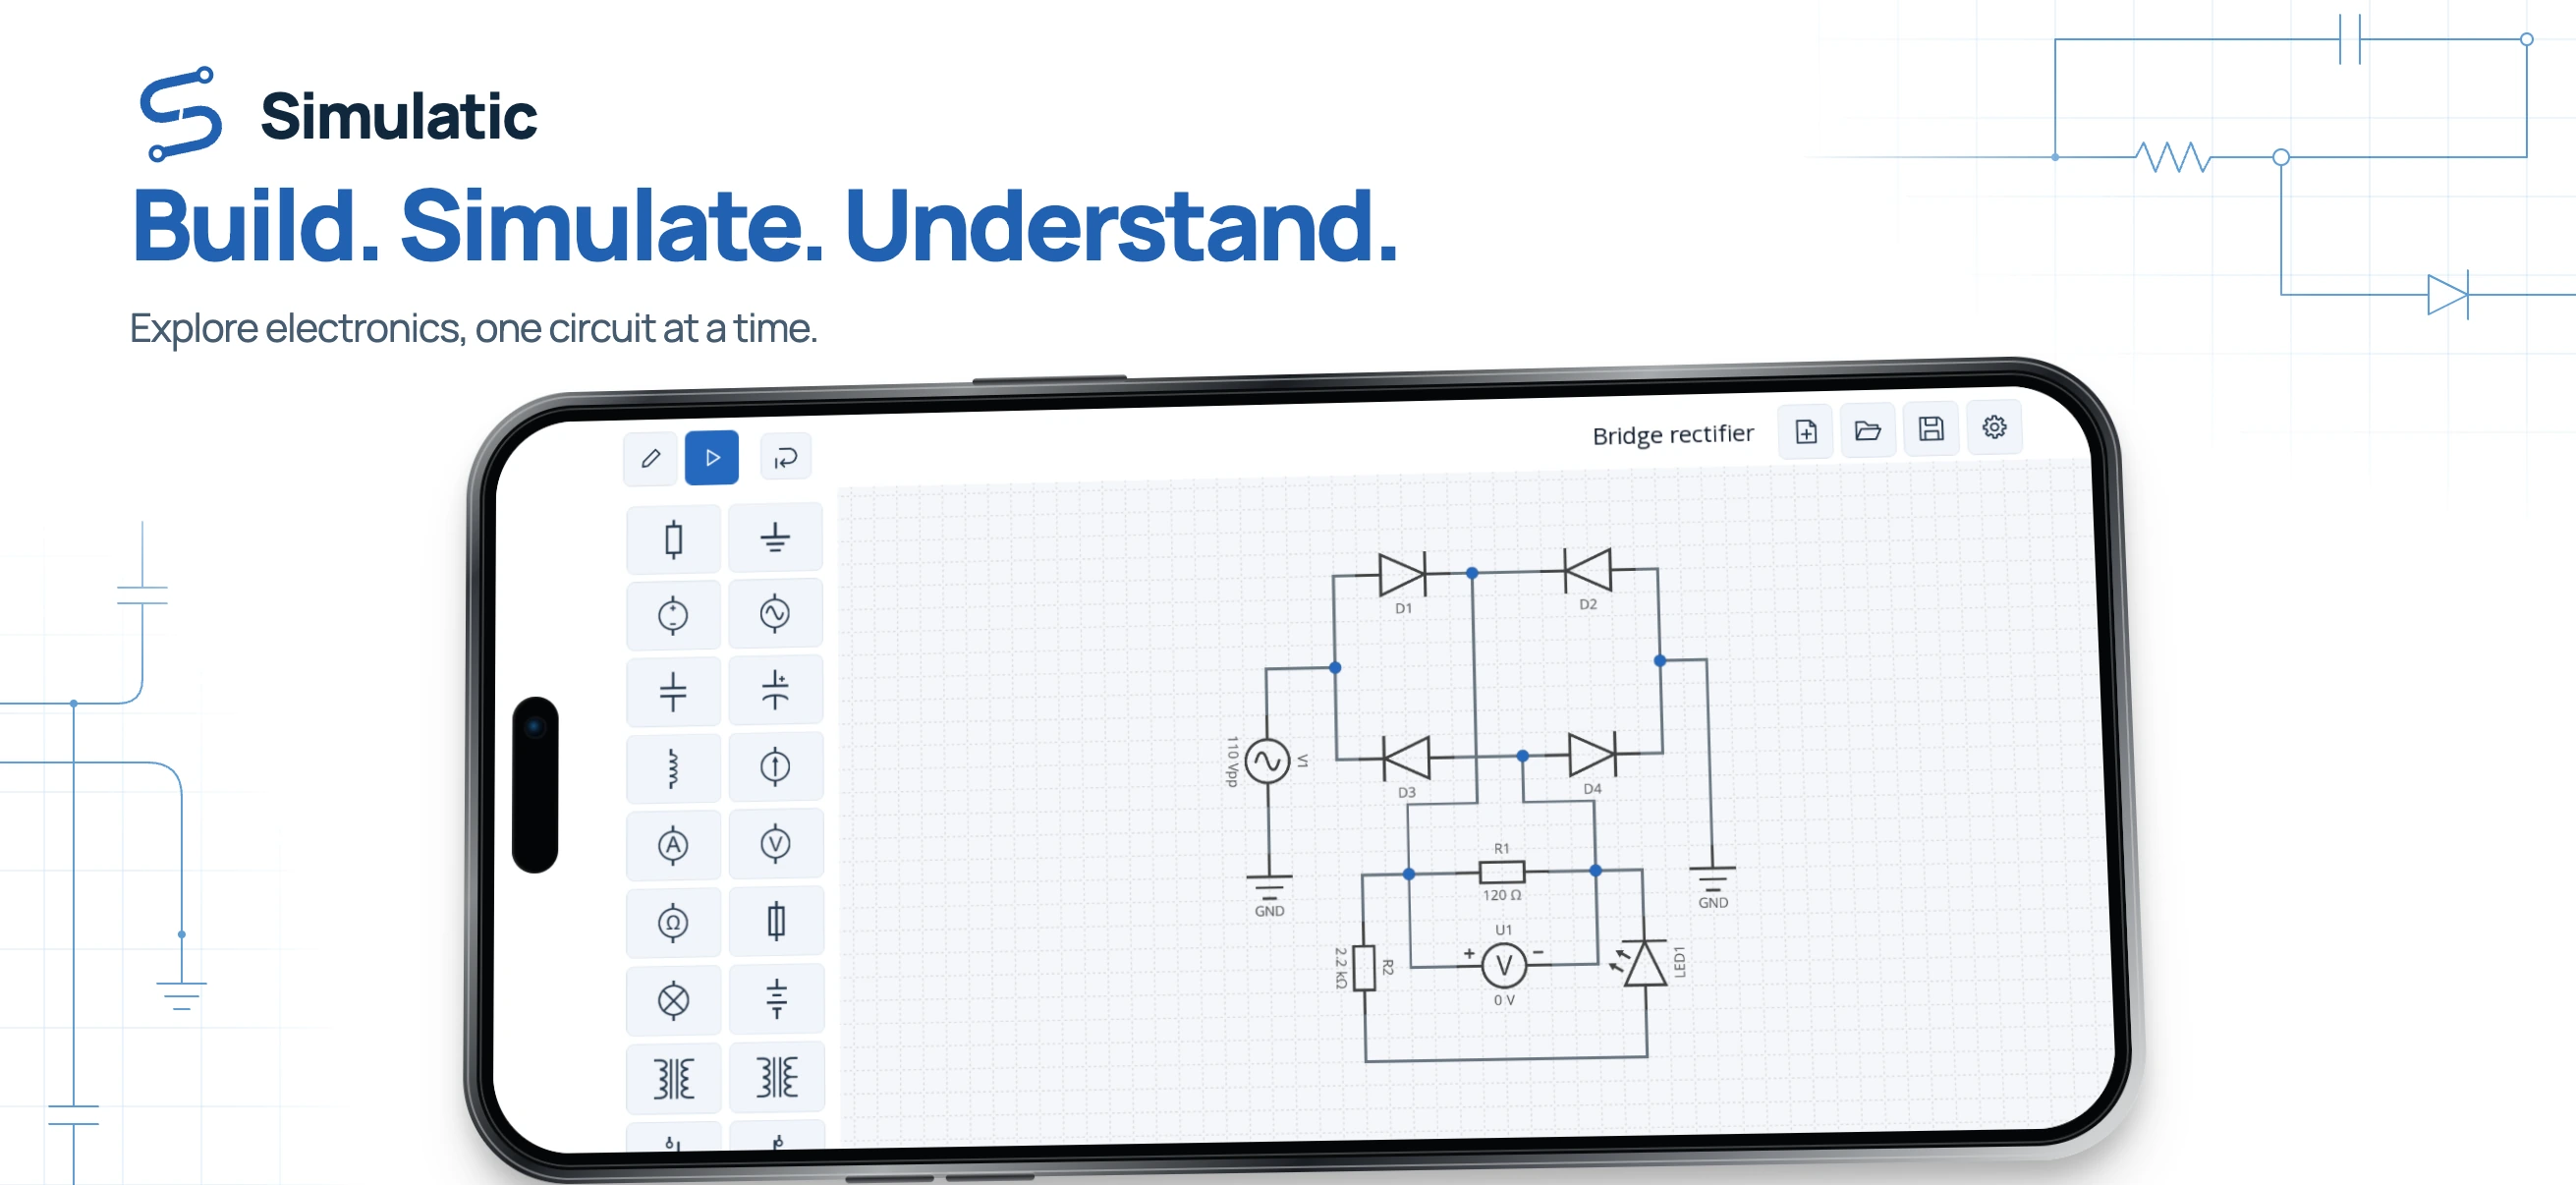Select diode D2 on the canvas
The height and width of the screenshot is (1185, 2576).
pyautogui.click(x=1587, y=570)
